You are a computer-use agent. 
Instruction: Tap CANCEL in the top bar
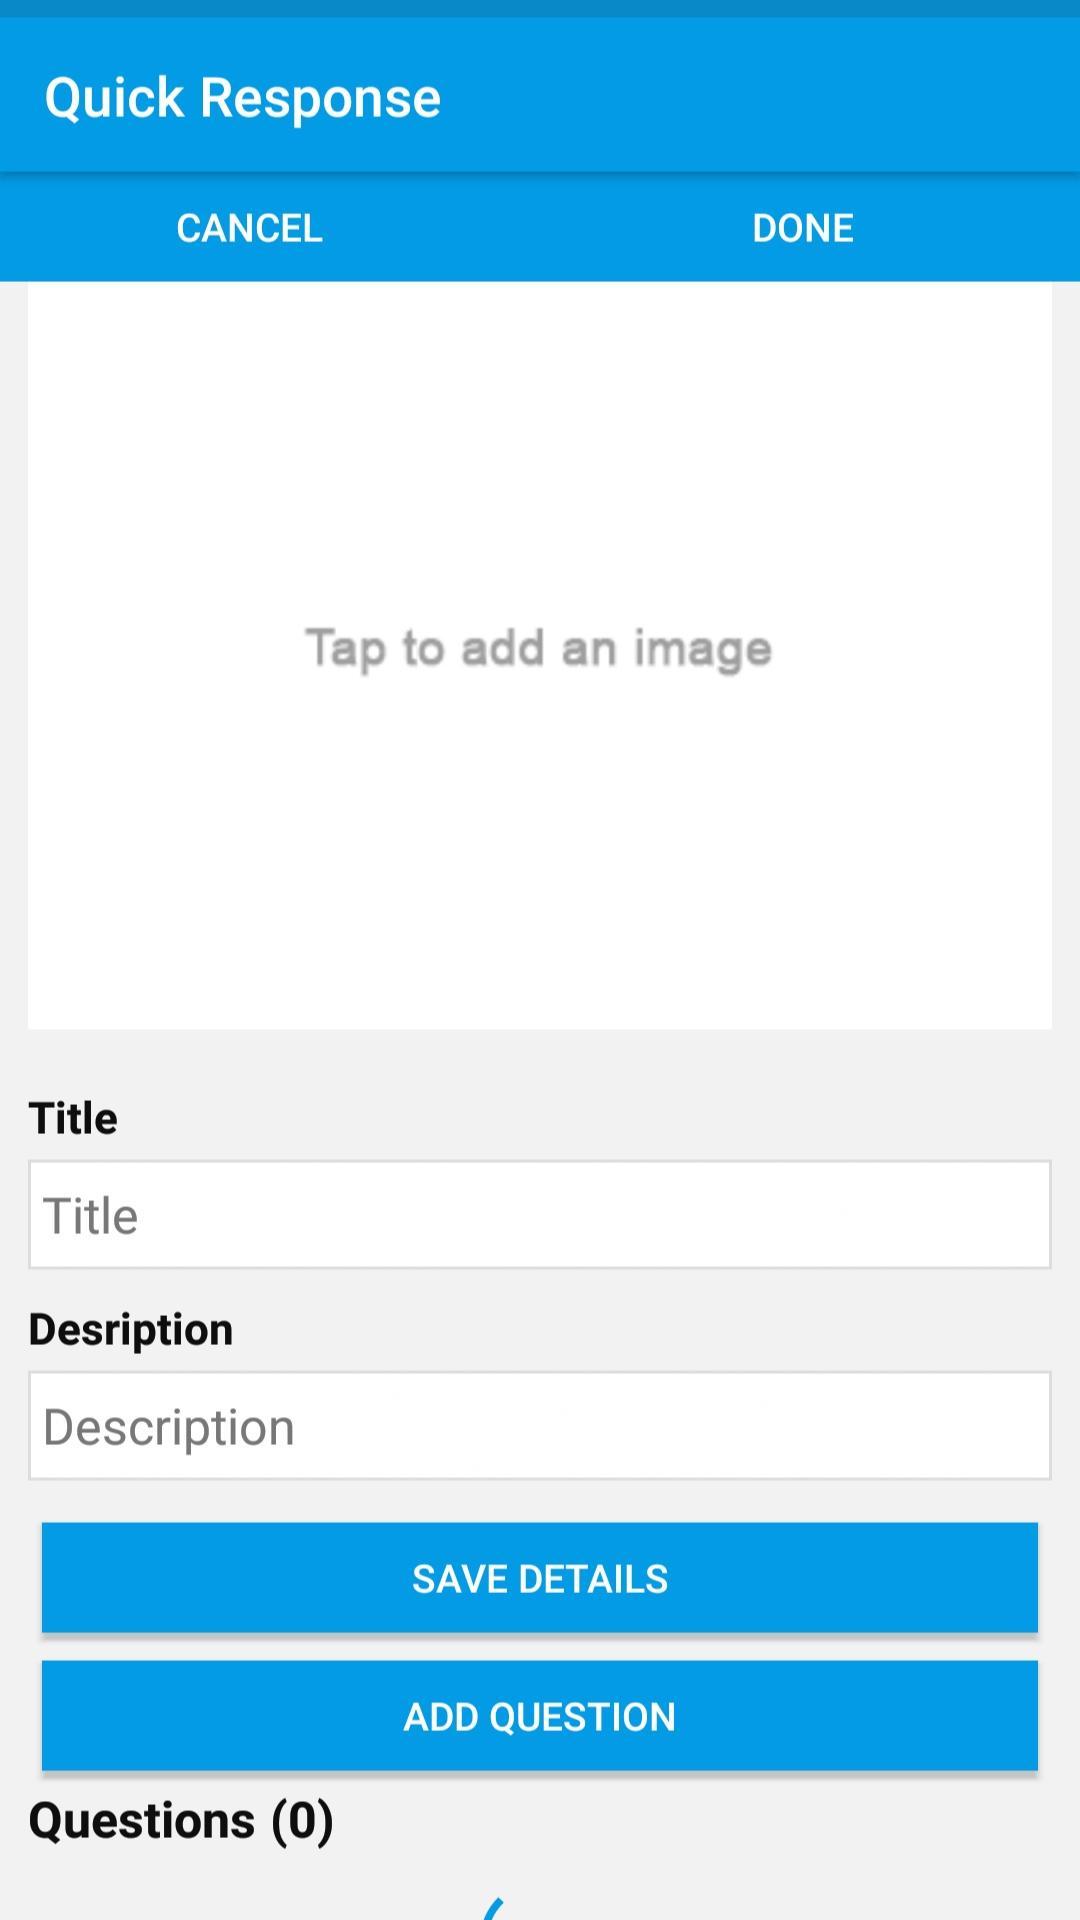[x=249, y=228]
